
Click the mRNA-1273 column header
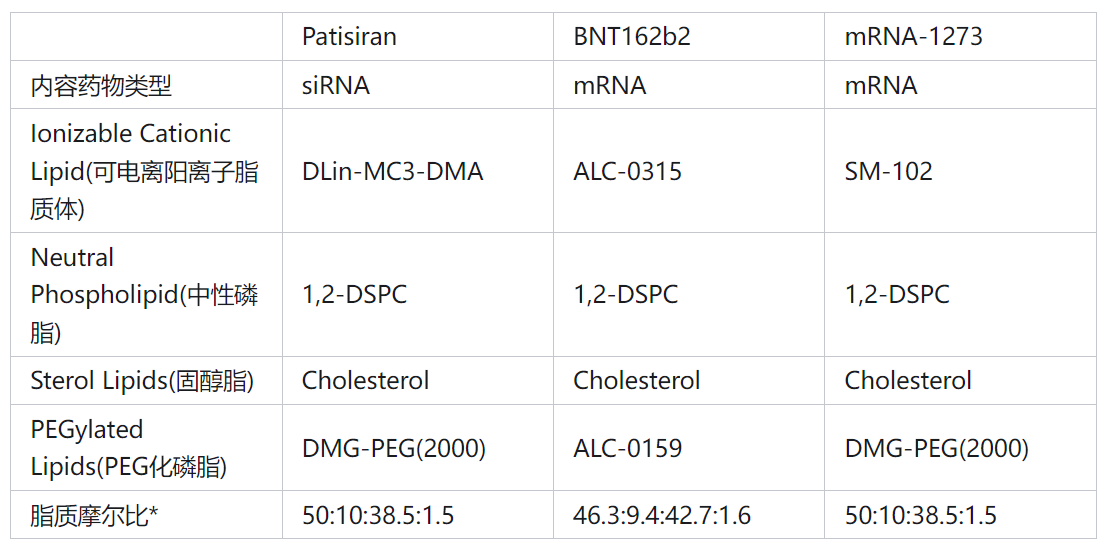(913, 37)
